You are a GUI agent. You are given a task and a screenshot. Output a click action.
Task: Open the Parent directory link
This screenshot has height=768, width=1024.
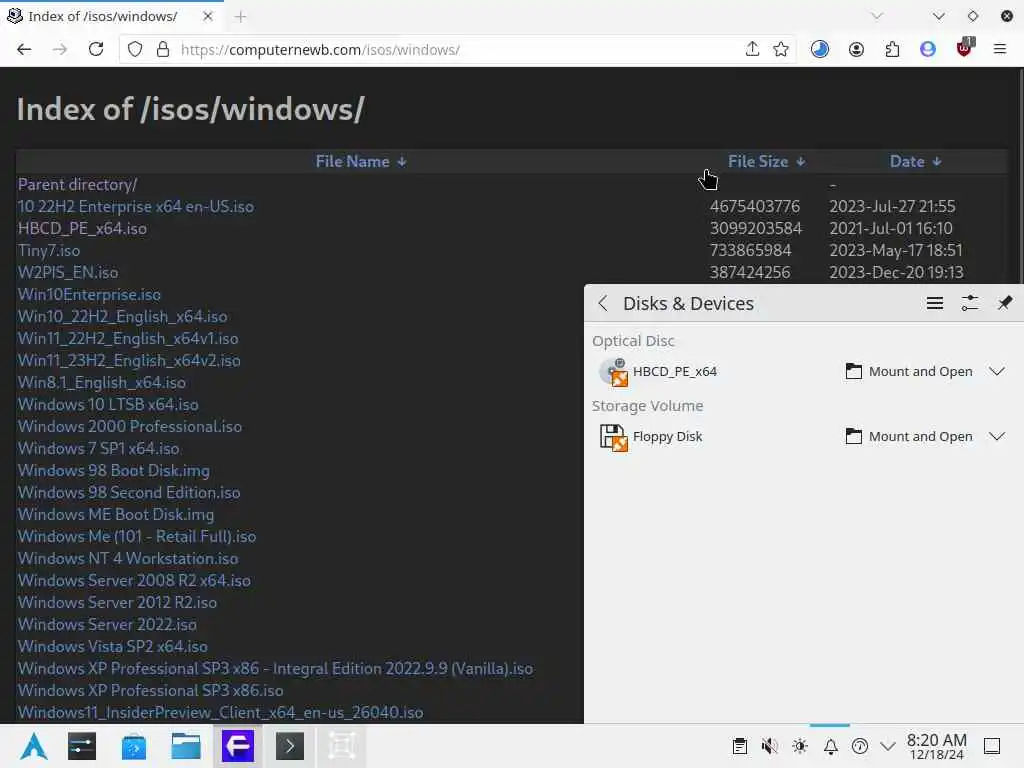77,185
